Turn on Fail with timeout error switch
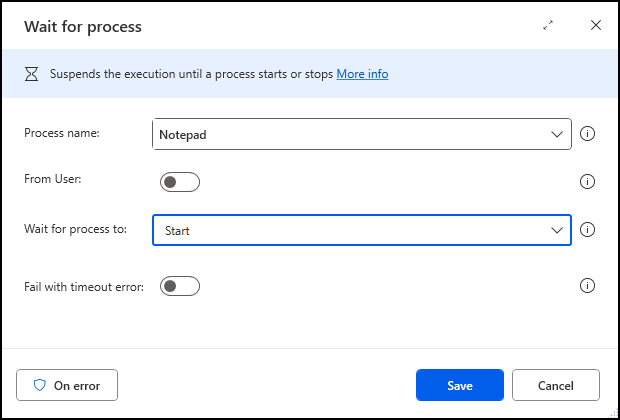 (x=180, y=286)
